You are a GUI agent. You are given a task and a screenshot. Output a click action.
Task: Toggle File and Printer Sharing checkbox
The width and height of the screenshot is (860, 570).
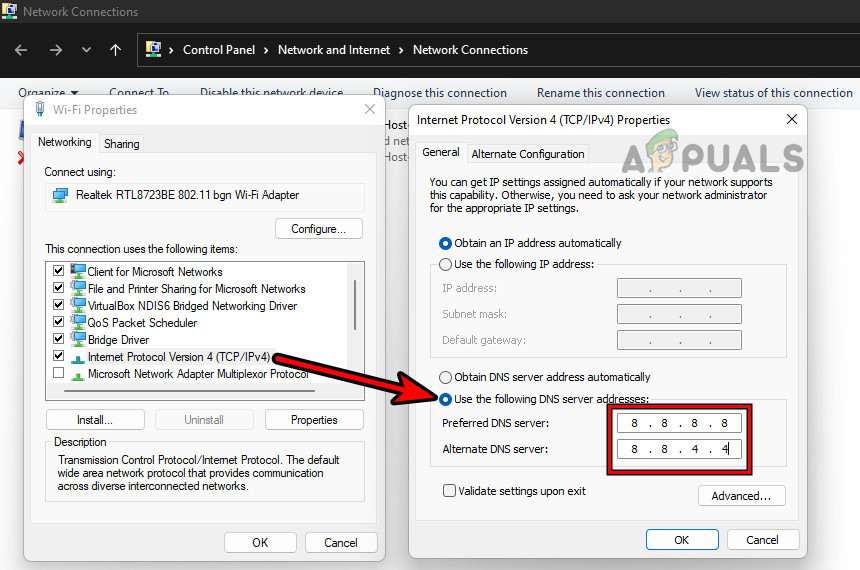(58, 287)
